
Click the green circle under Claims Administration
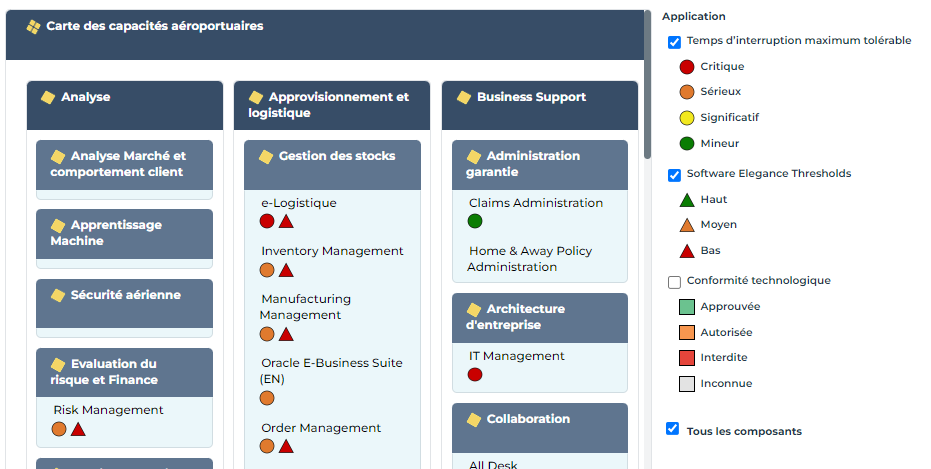(x=475, y=221)
